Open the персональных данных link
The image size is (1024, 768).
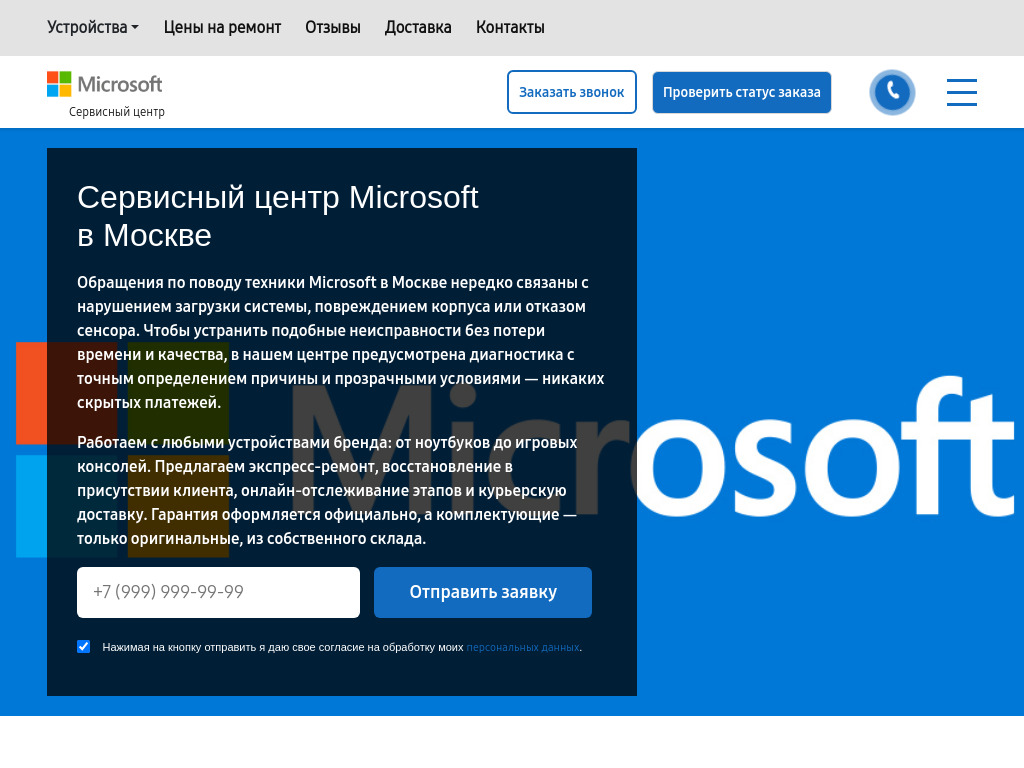coord(522,648)
